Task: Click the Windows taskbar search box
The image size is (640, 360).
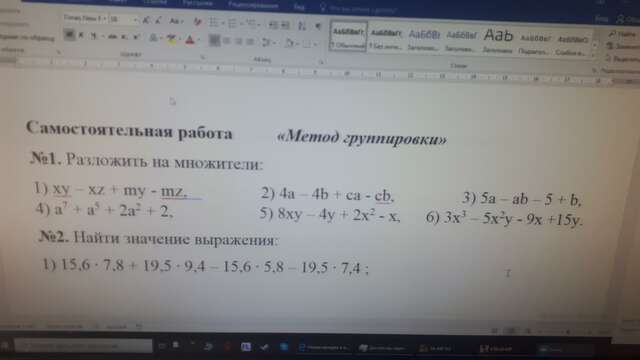Action: click(83, 346)
